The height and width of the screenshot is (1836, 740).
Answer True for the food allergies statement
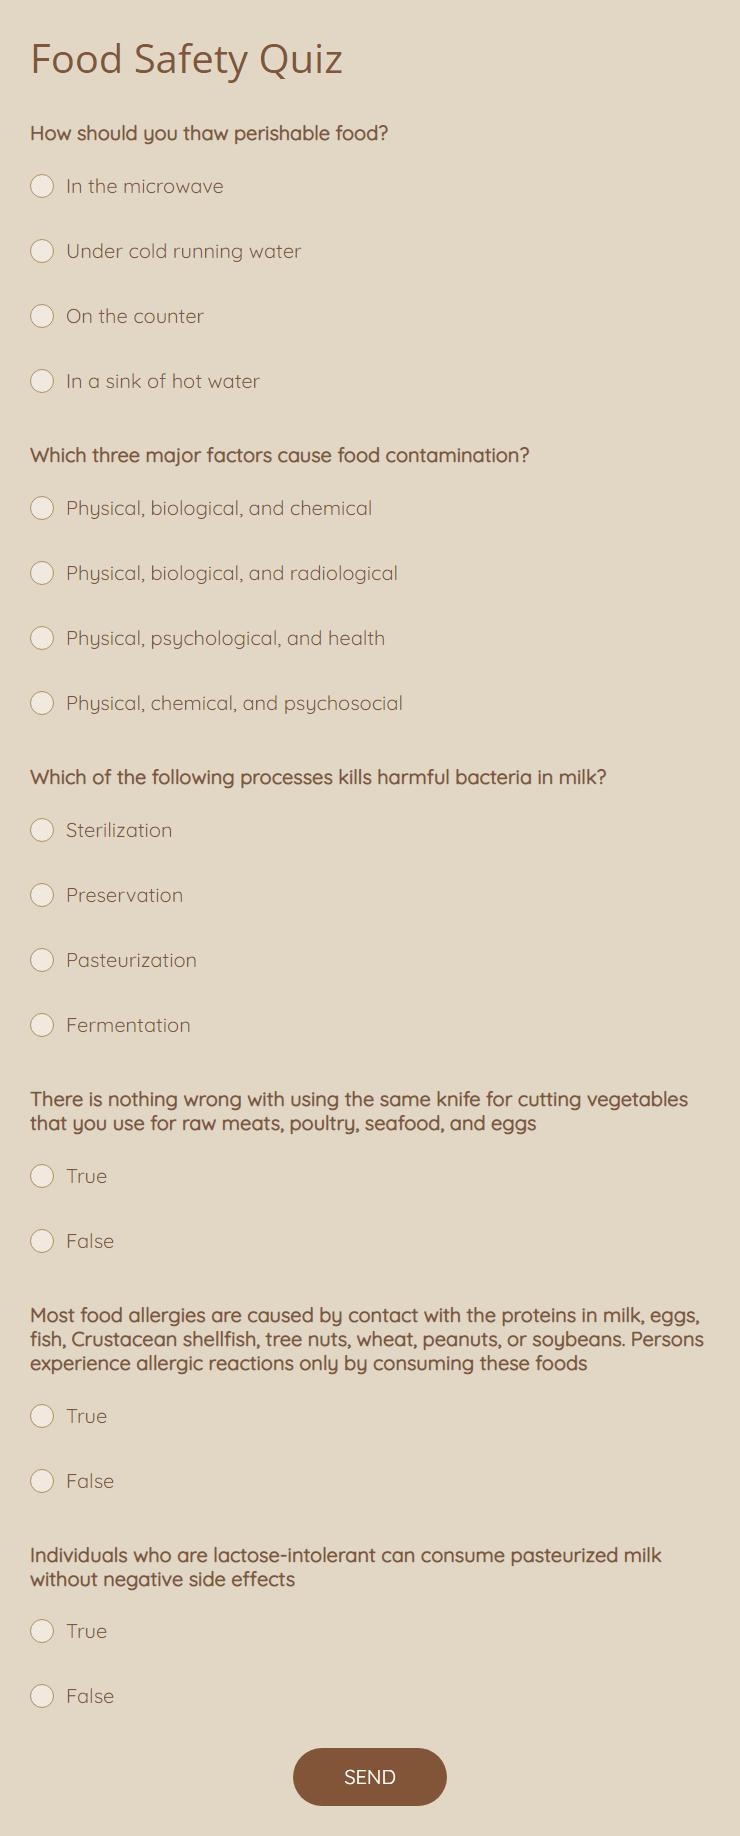click(42, 1416)
